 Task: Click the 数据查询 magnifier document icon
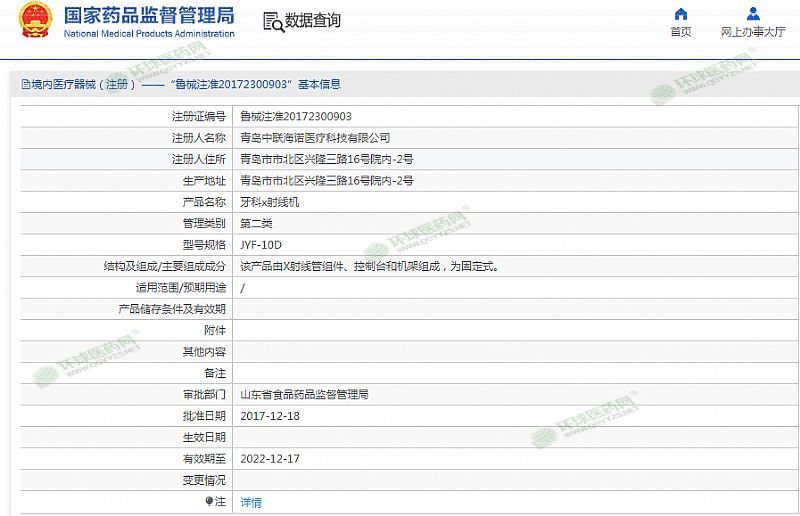[273, 21]
